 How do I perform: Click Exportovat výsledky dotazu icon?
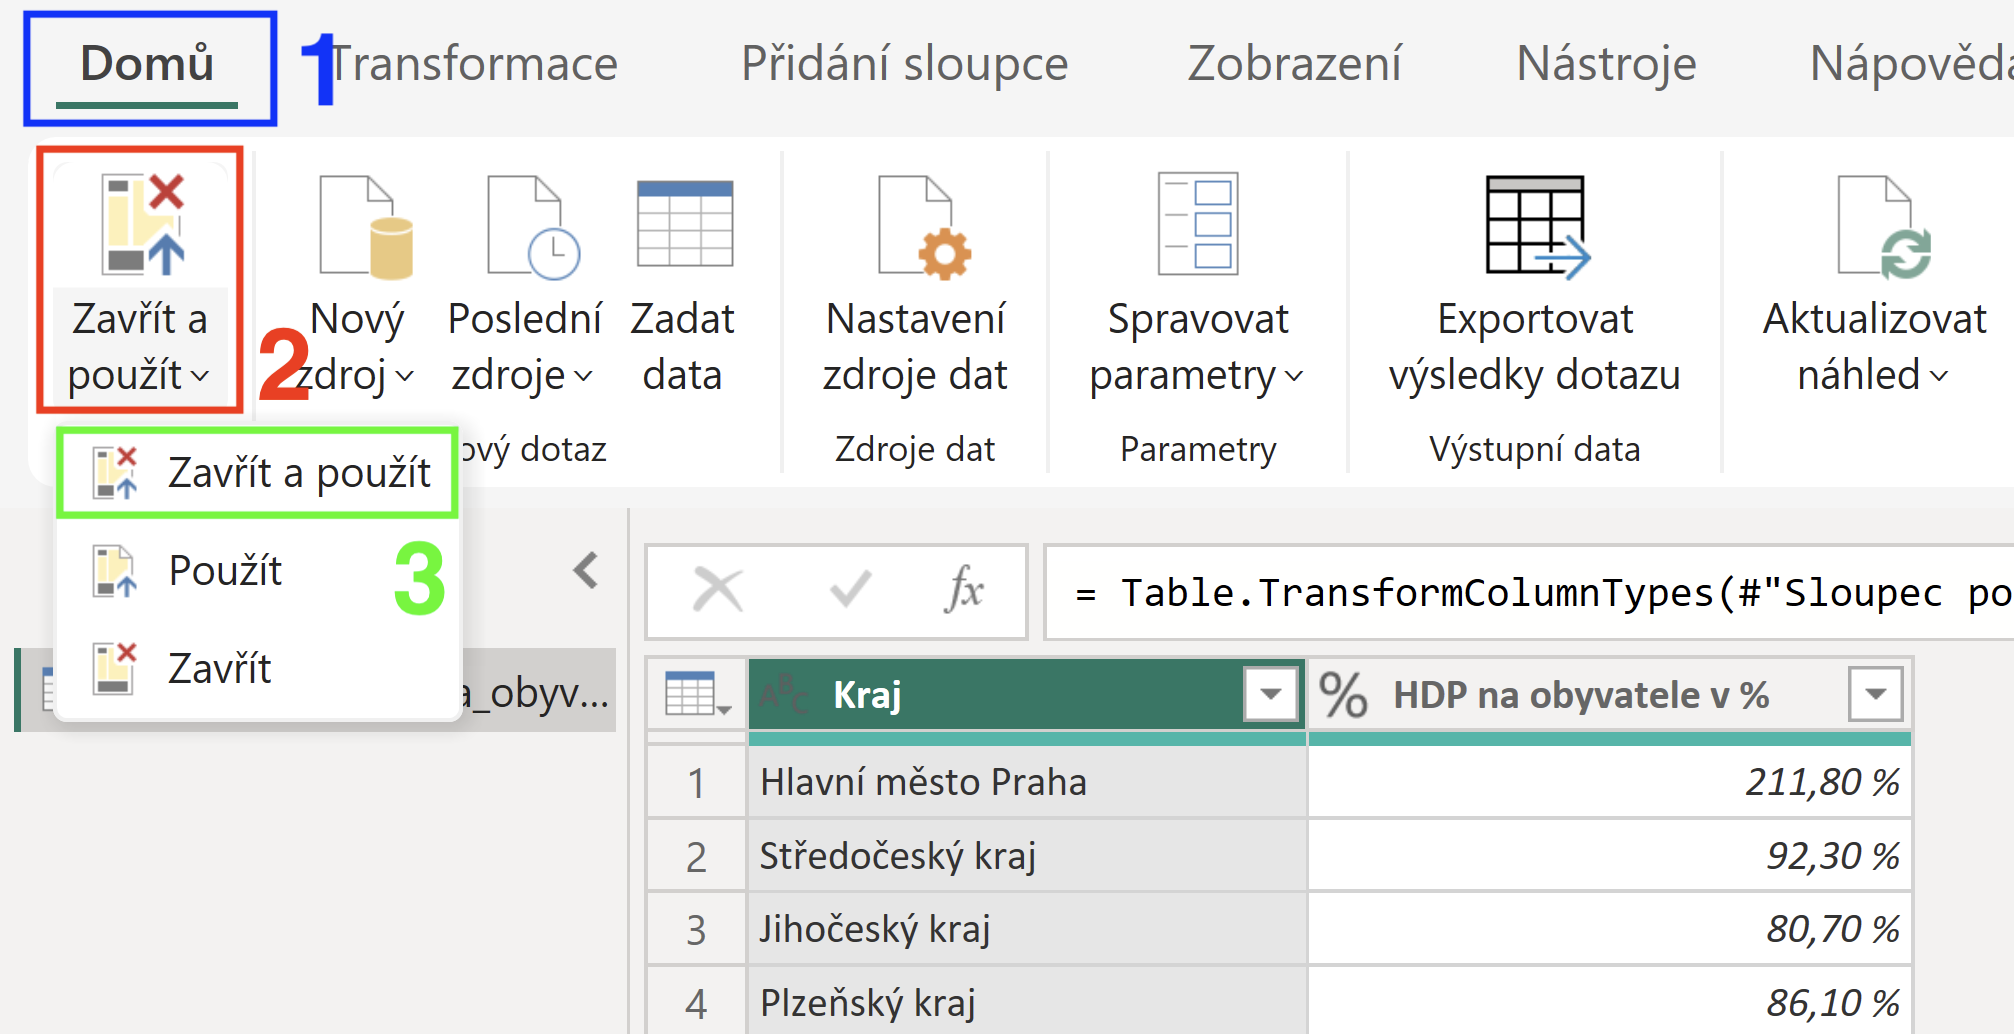coord(1538,227)
